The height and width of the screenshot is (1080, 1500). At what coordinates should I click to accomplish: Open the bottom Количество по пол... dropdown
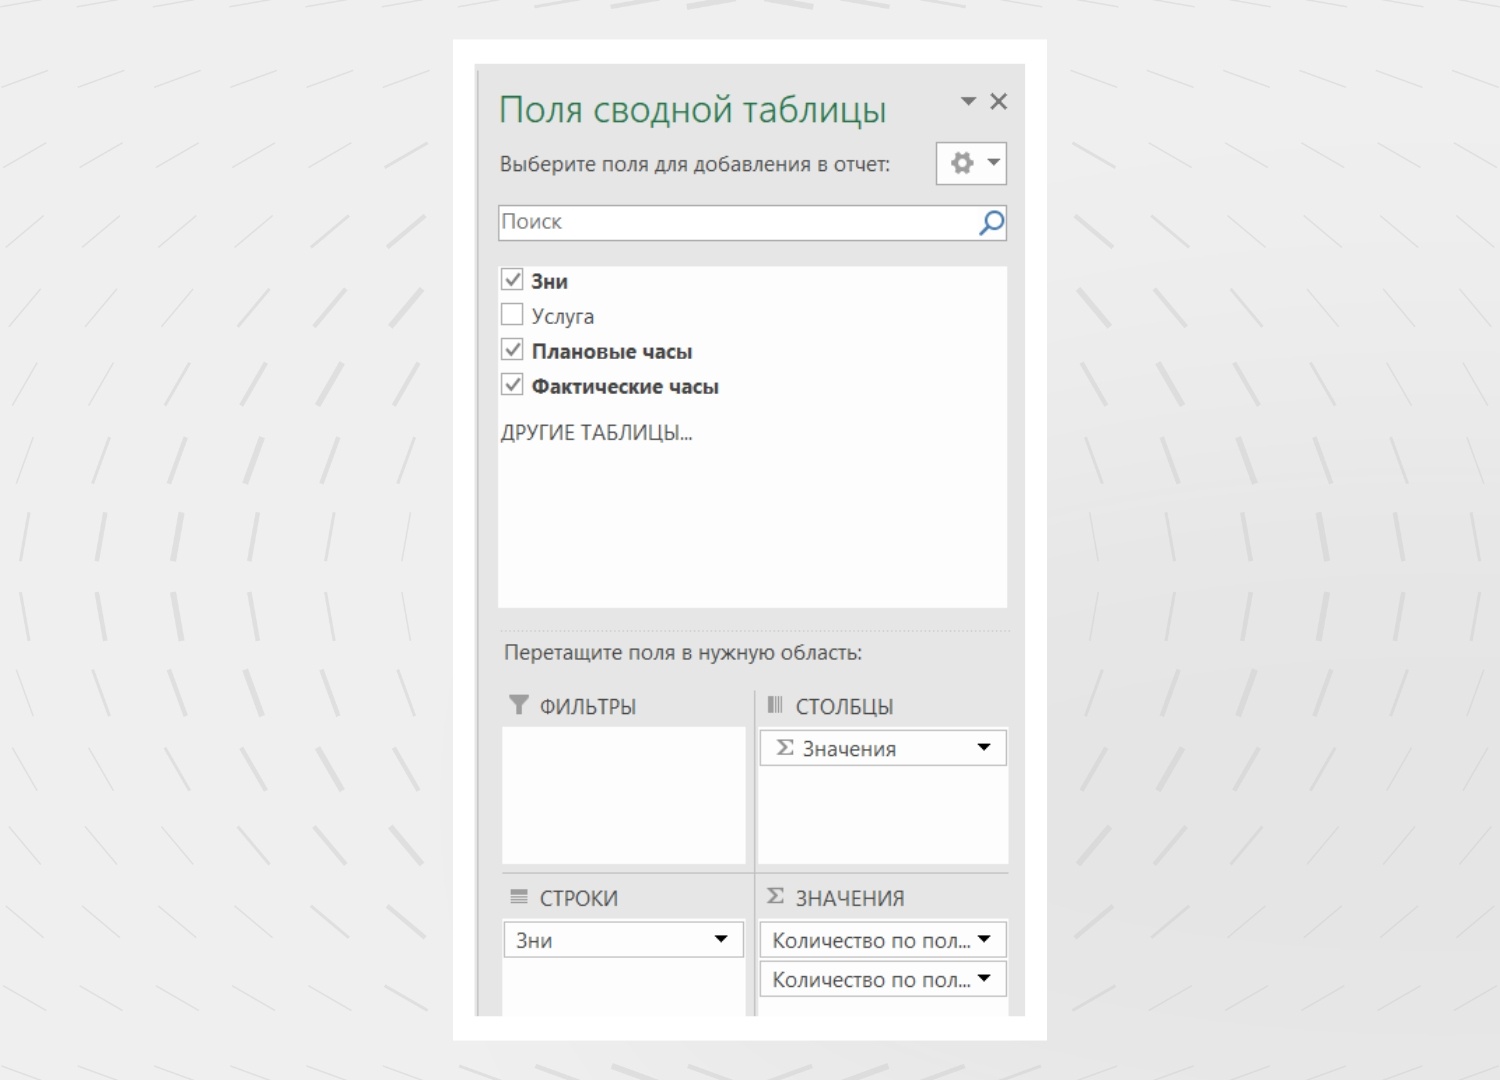point(984,978)
